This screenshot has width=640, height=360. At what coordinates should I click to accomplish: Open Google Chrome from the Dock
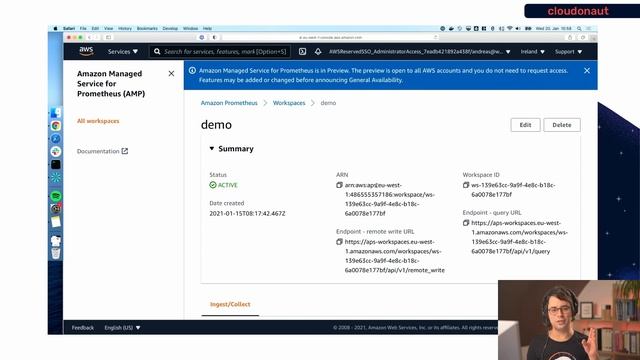click(x=56, y=126)
